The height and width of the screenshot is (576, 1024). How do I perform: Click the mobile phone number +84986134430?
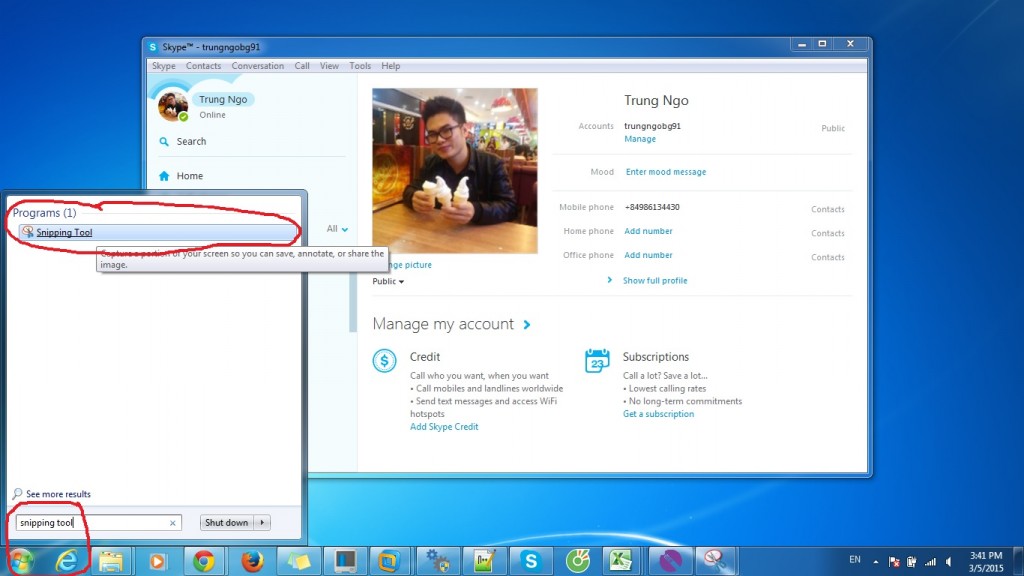[652, 207]
